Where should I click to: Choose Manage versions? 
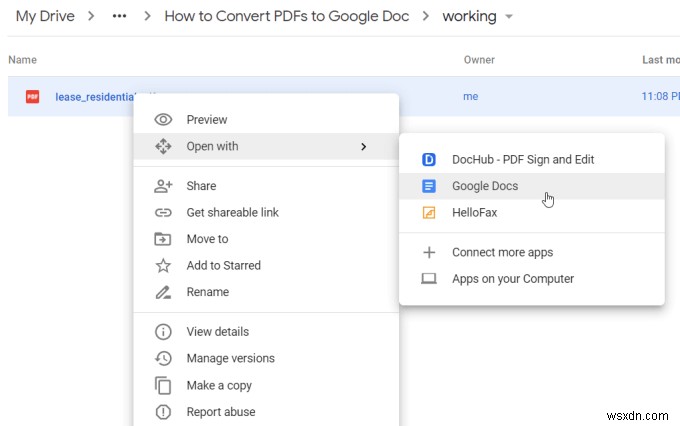266,358
